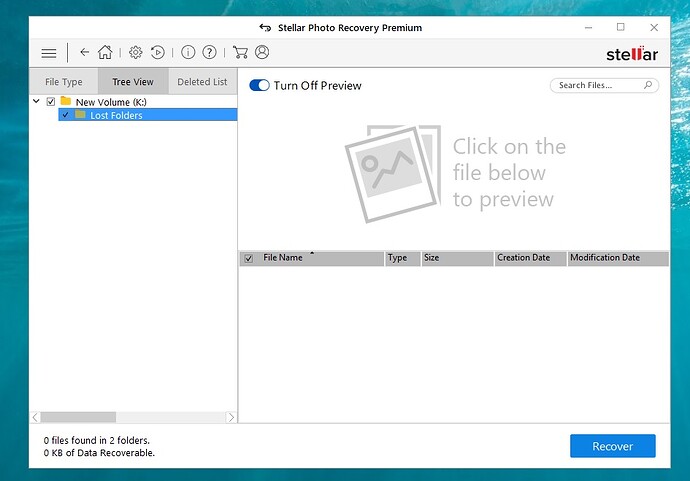Toggle the File Name select-all checkbox
Screen dimensions: 690x481
pyautogui.click(x=249, y=259)
